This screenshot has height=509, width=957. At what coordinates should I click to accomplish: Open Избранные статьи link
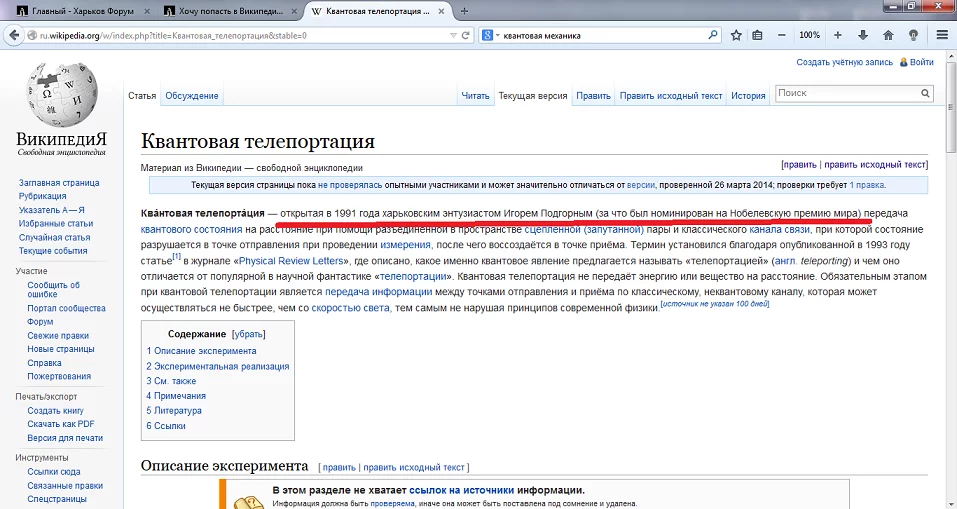tap(56, 223)
